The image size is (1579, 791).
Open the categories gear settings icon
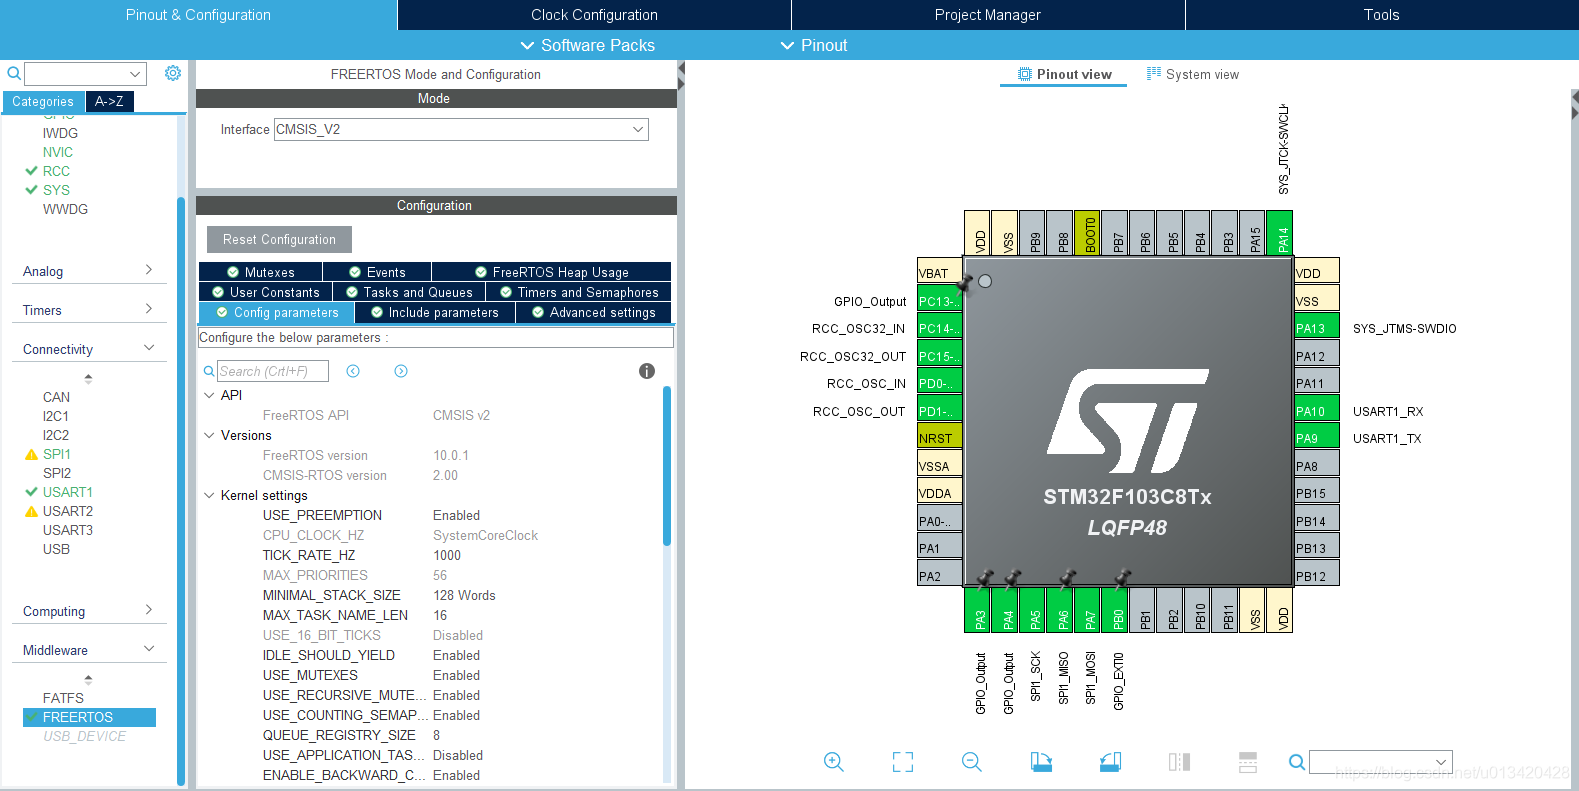(173, 73)
